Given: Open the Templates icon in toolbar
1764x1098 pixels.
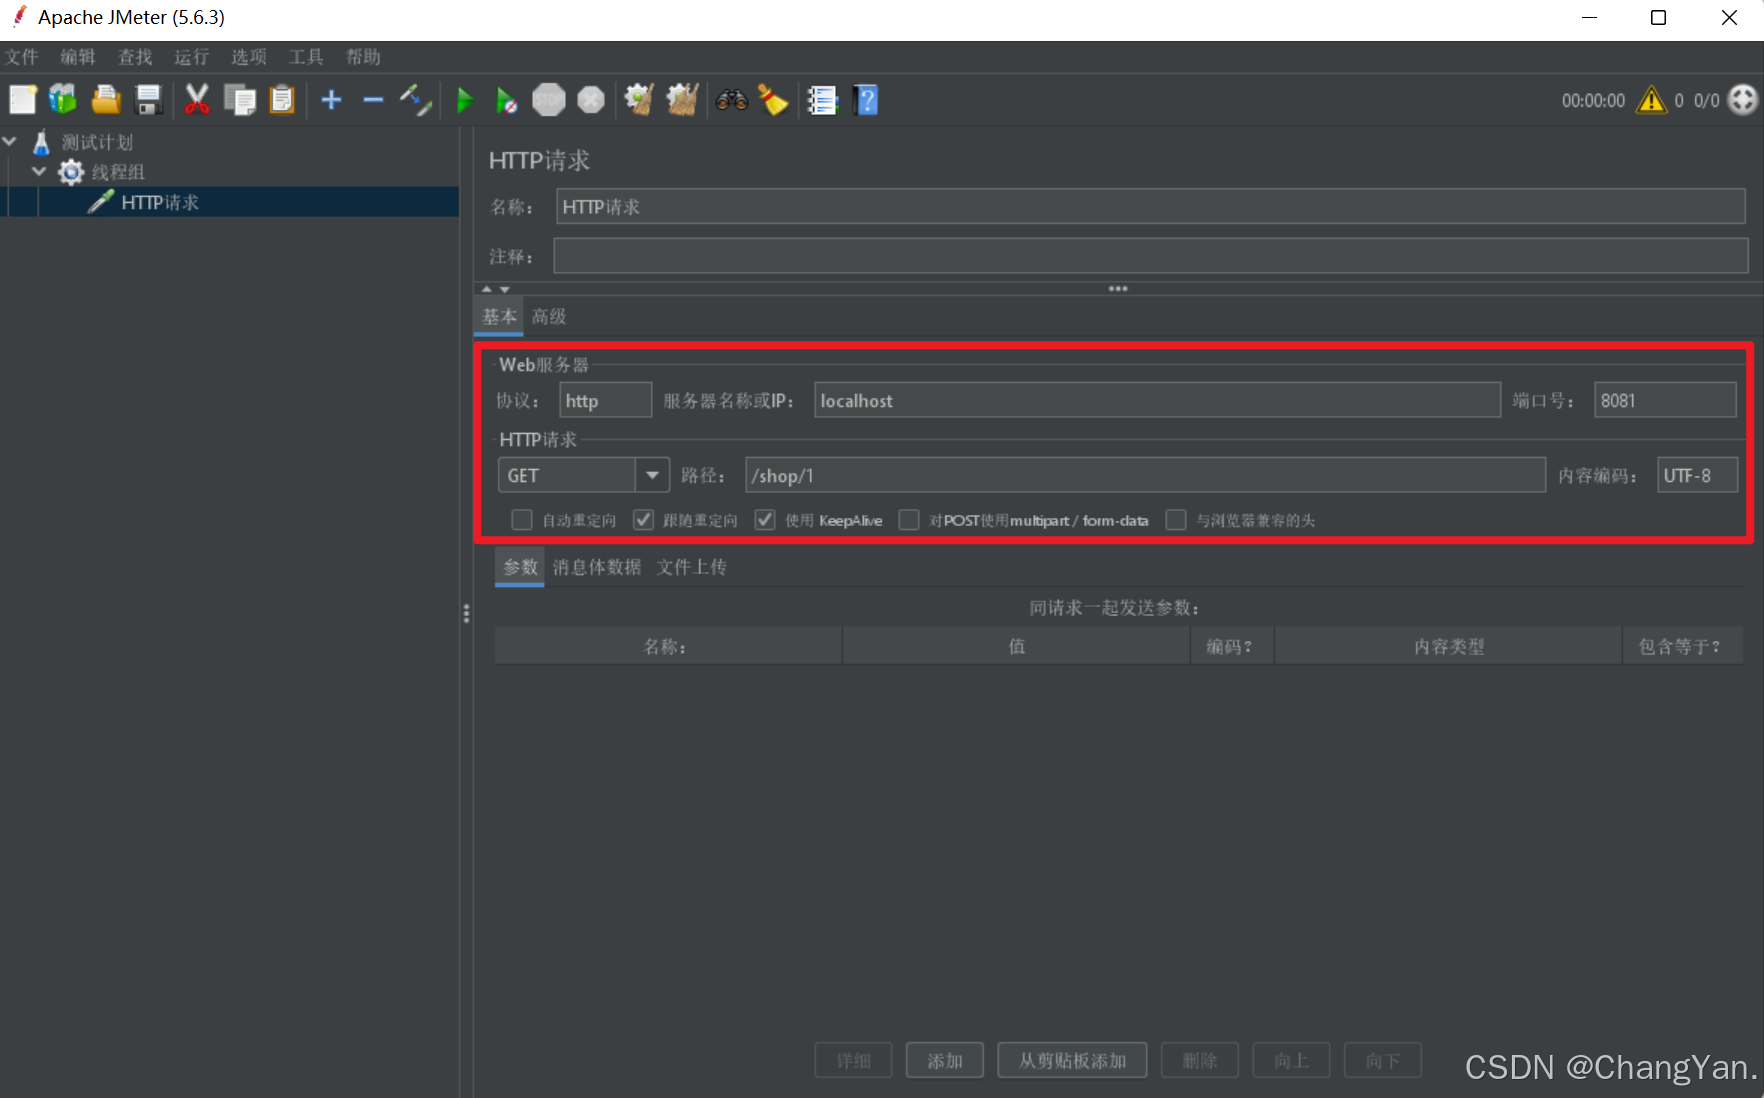Looking at the screenshot, I should pos(63,100).
